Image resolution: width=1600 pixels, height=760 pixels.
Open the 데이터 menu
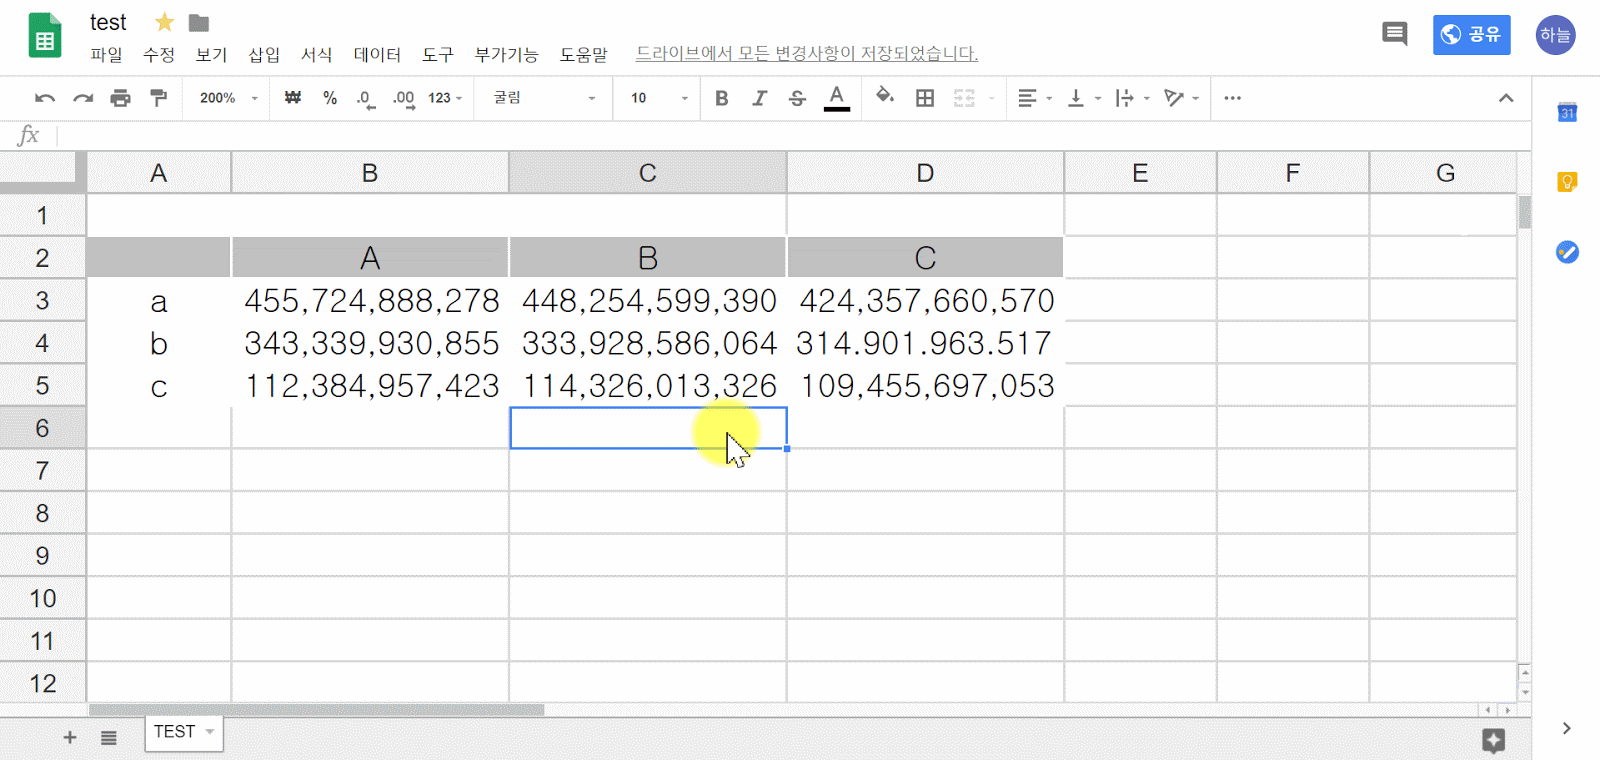point(377,54)
